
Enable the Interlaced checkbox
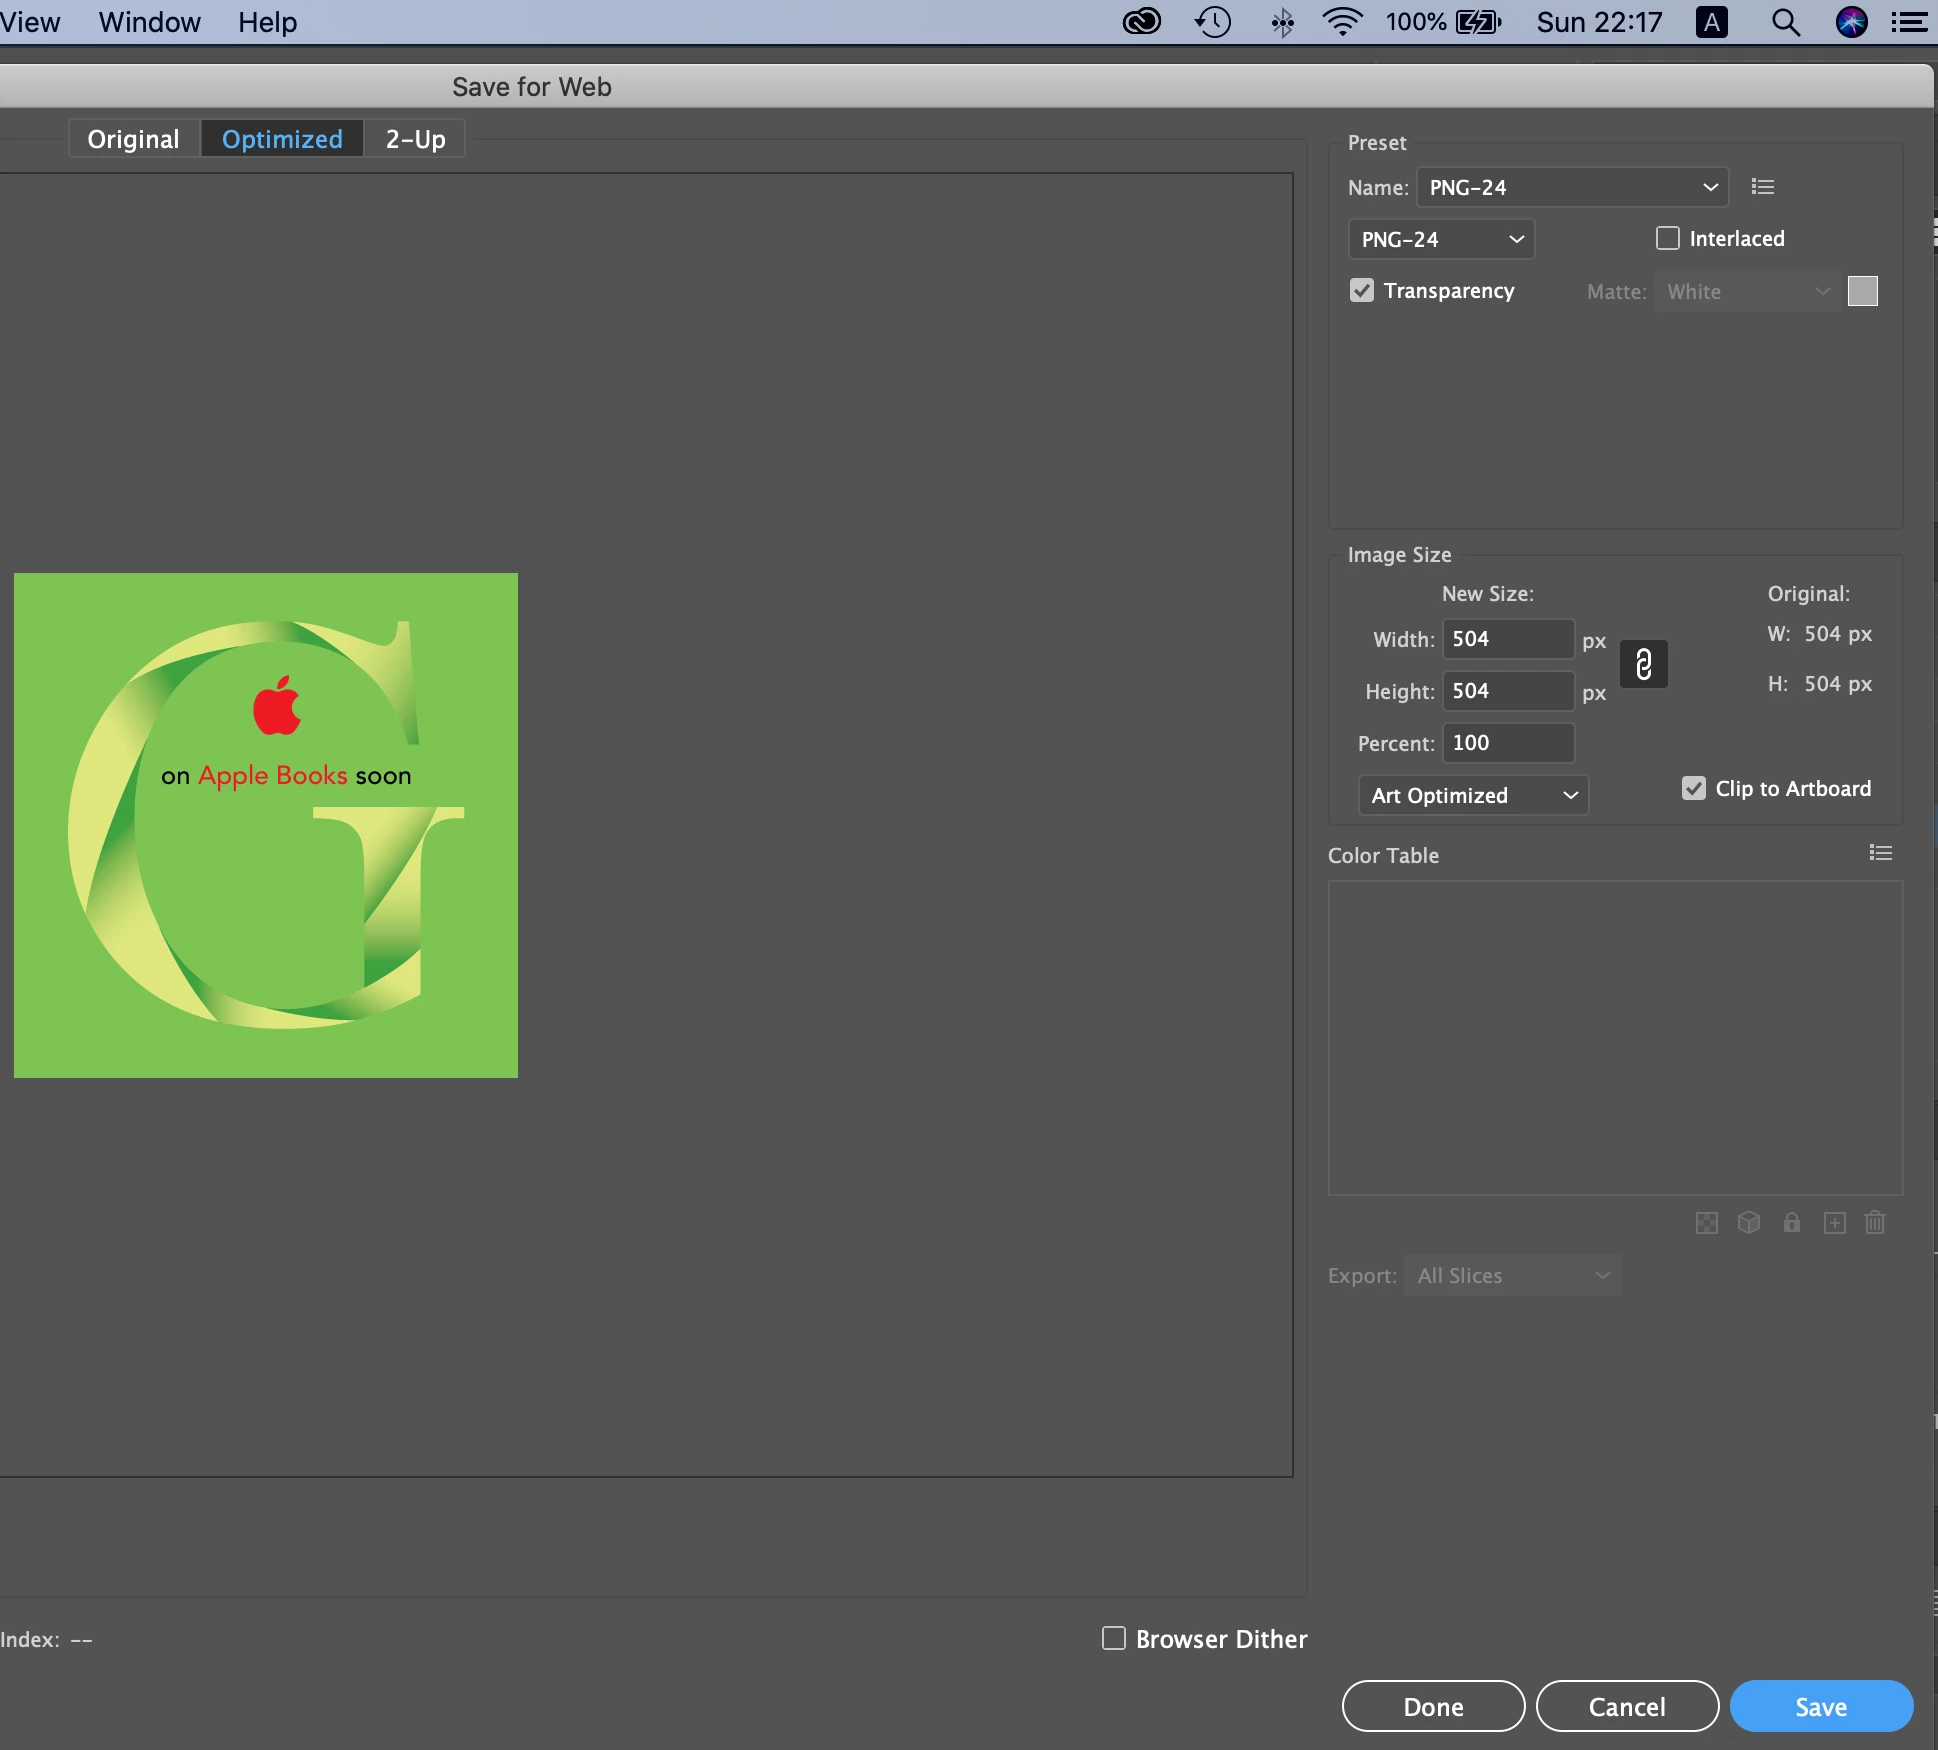pos(1667,238)
